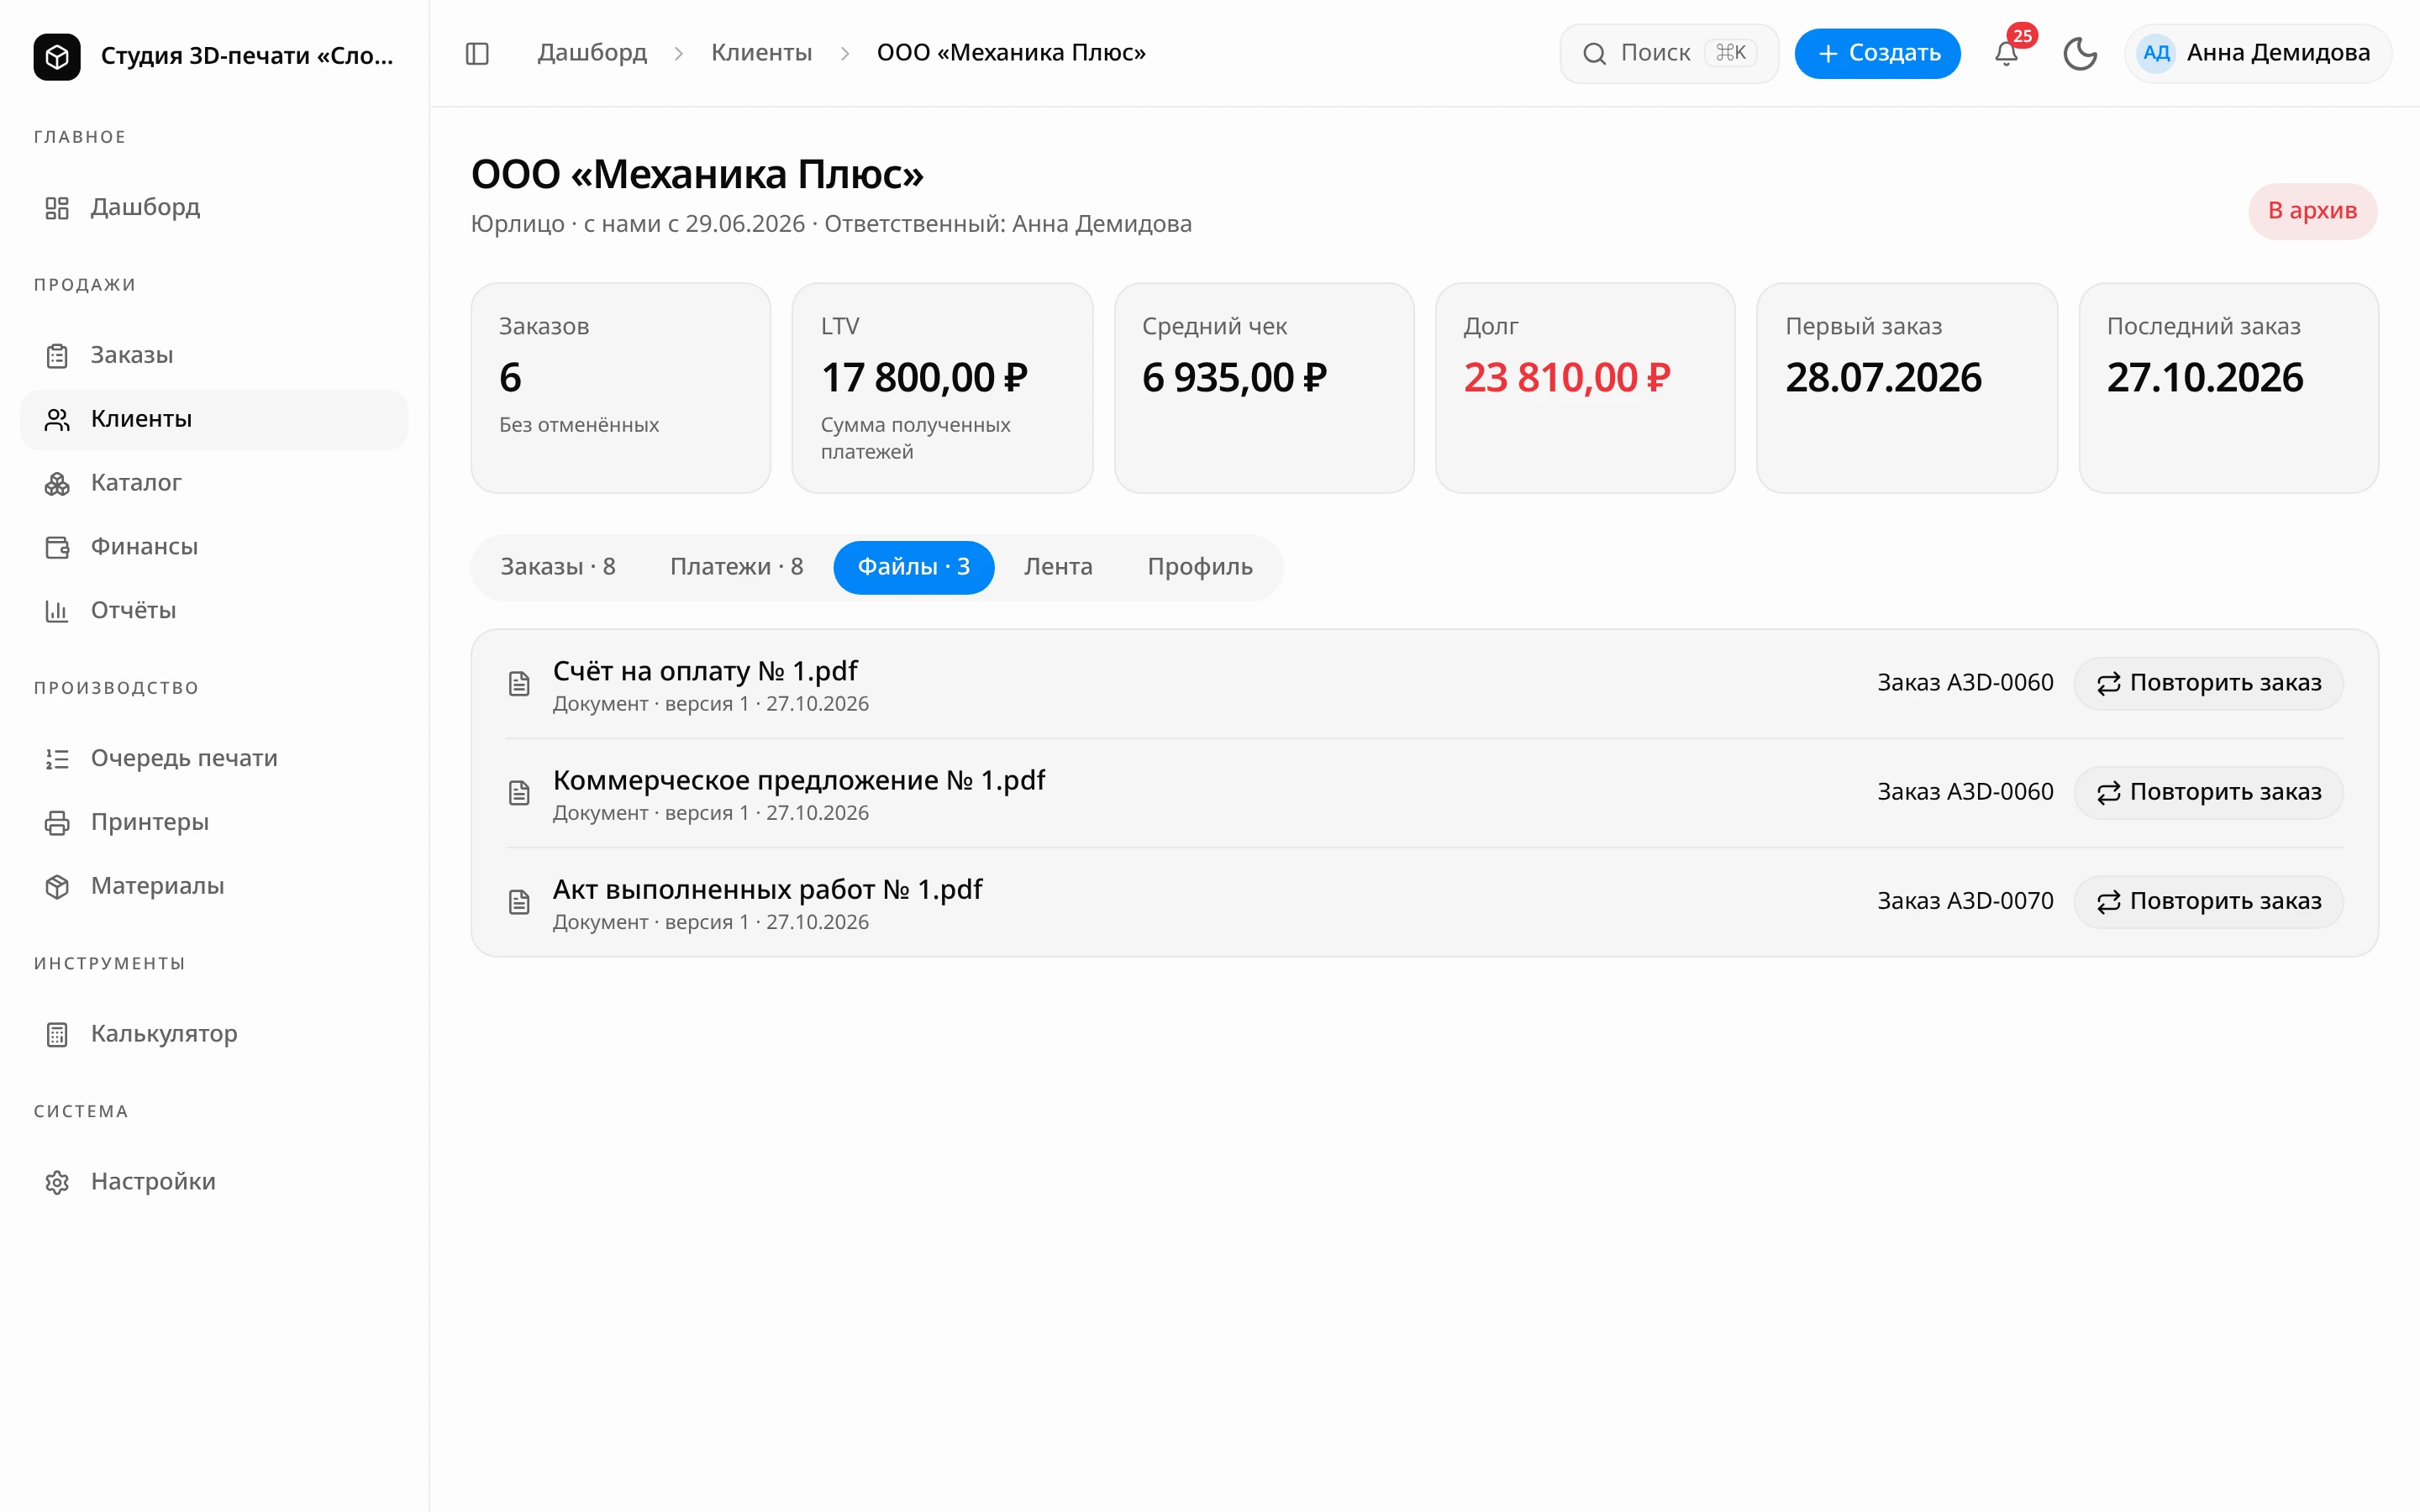The height and width of the screenshot is (1512, 2420).
Task: Open Принтеры in sidebar
Action: click(214, 822)
